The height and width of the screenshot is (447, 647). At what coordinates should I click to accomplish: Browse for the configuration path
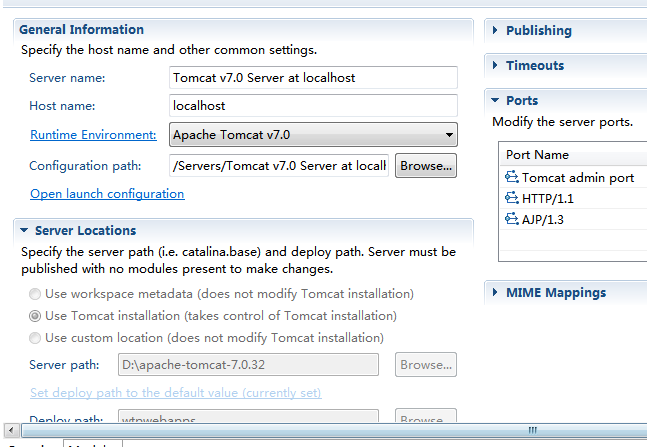[426, 166]
